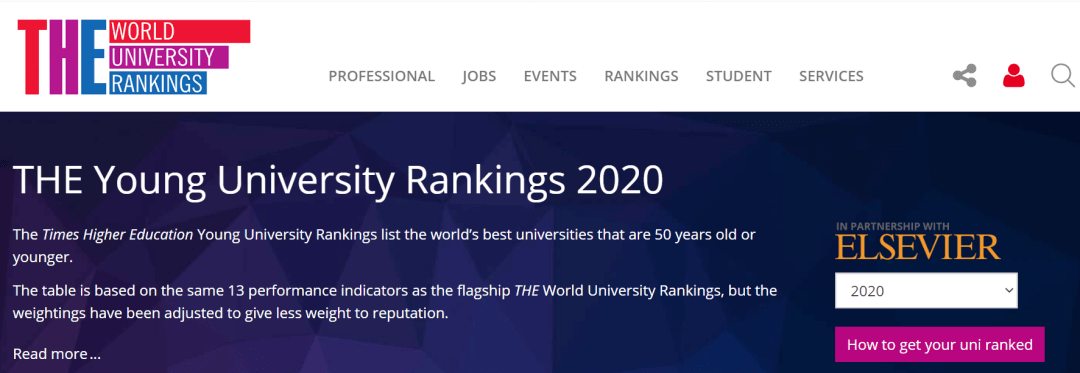Select the Student menu item

coord(738,76)
